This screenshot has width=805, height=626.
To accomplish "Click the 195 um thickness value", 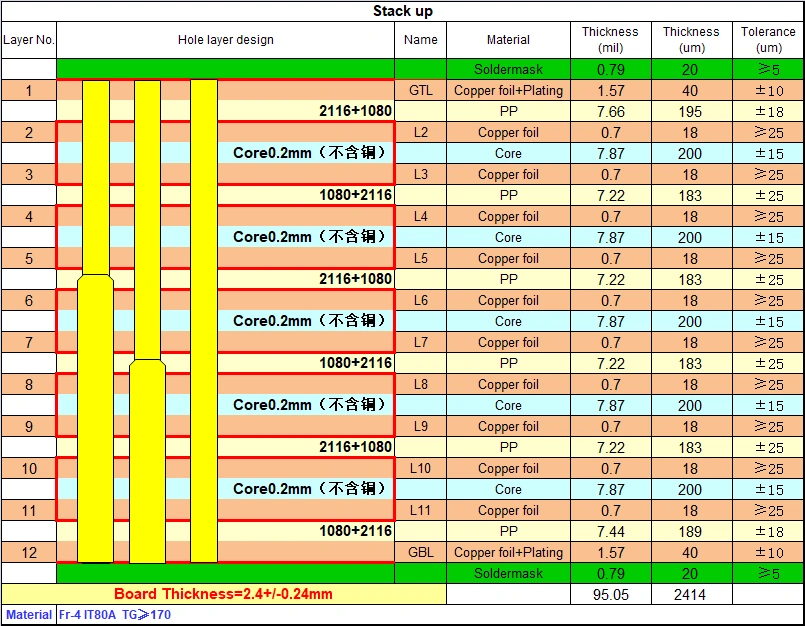I will tap(692, 111).
